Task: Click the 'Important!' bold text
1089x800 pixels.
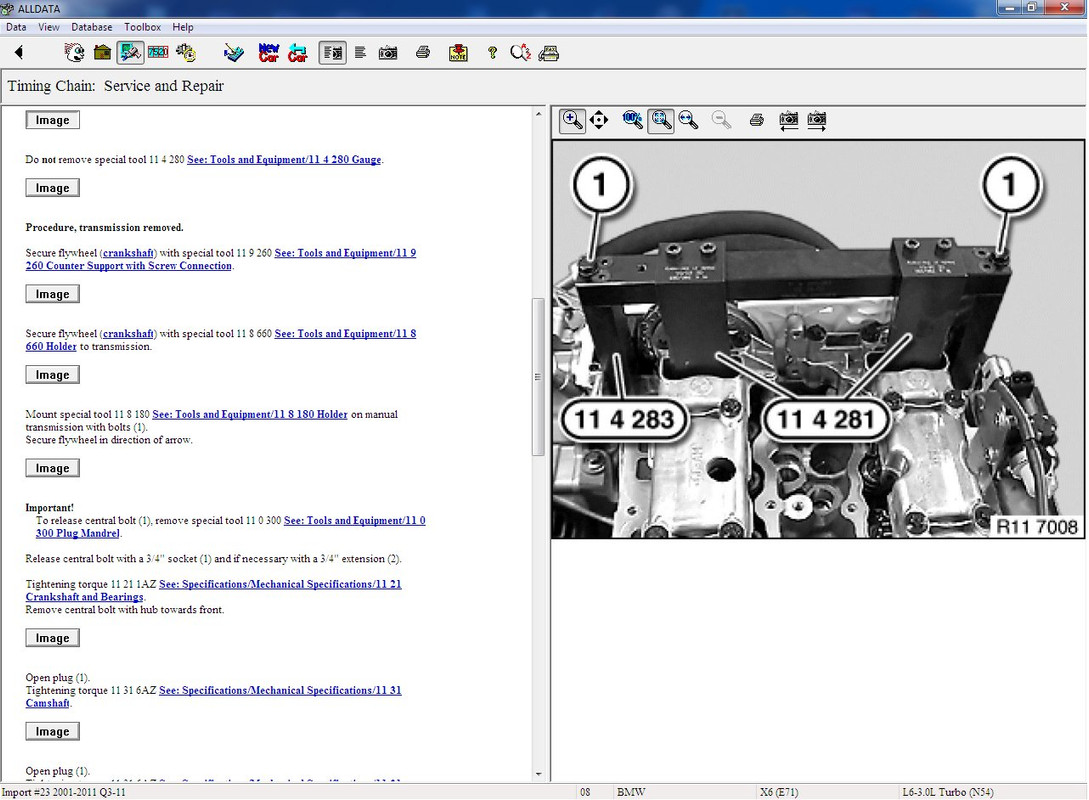Action: point(49,508)
